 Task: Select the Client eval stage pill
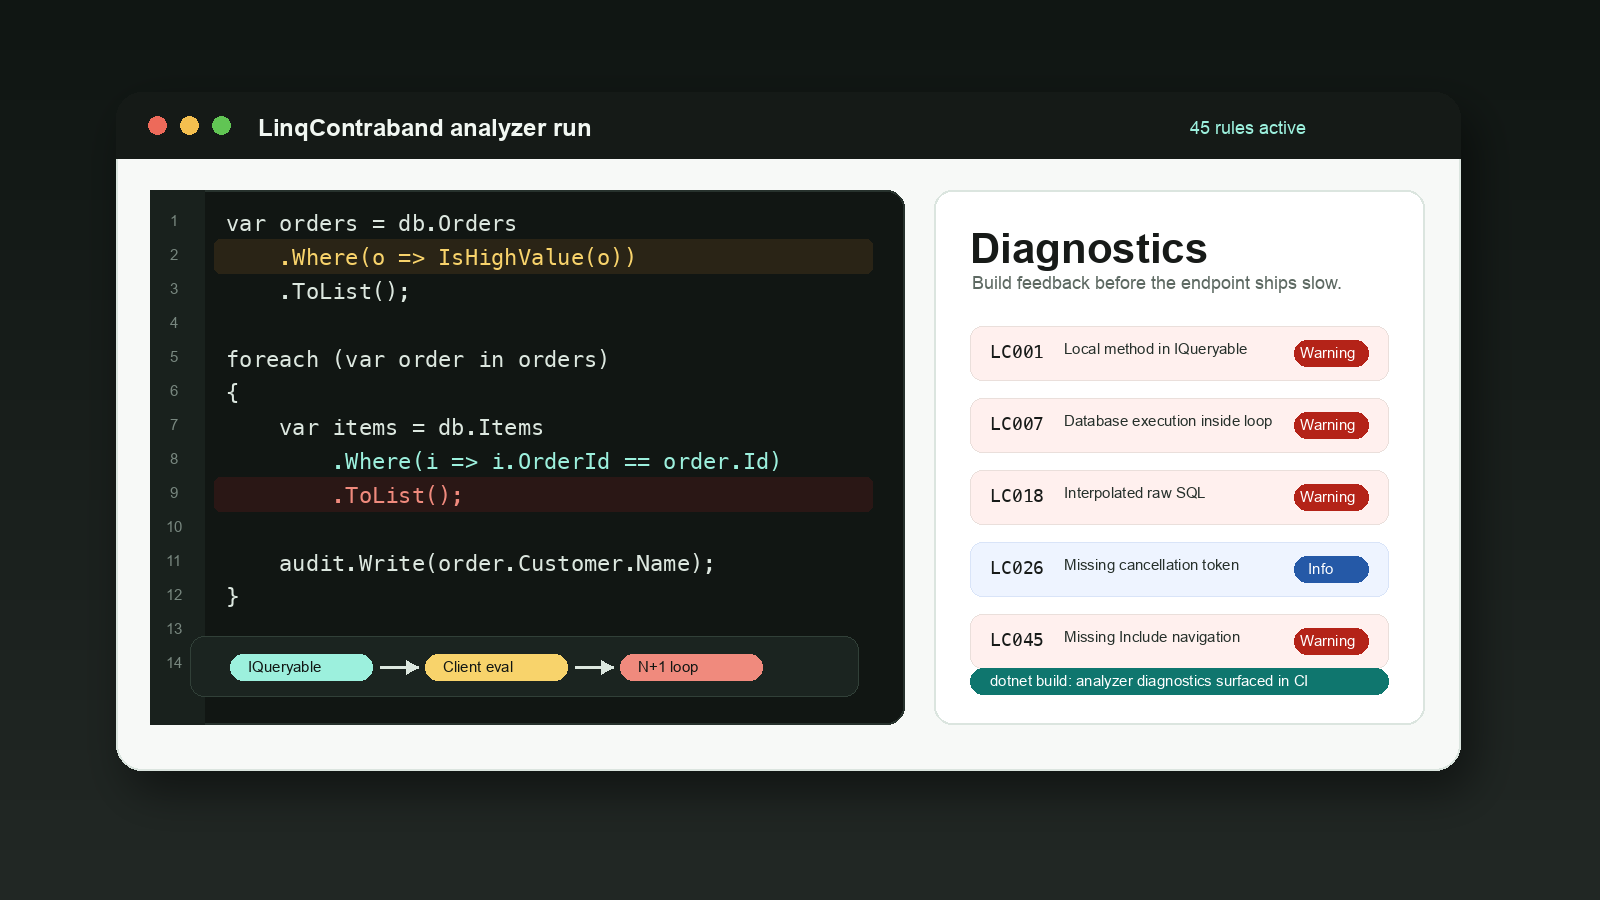tap(496, 667)
